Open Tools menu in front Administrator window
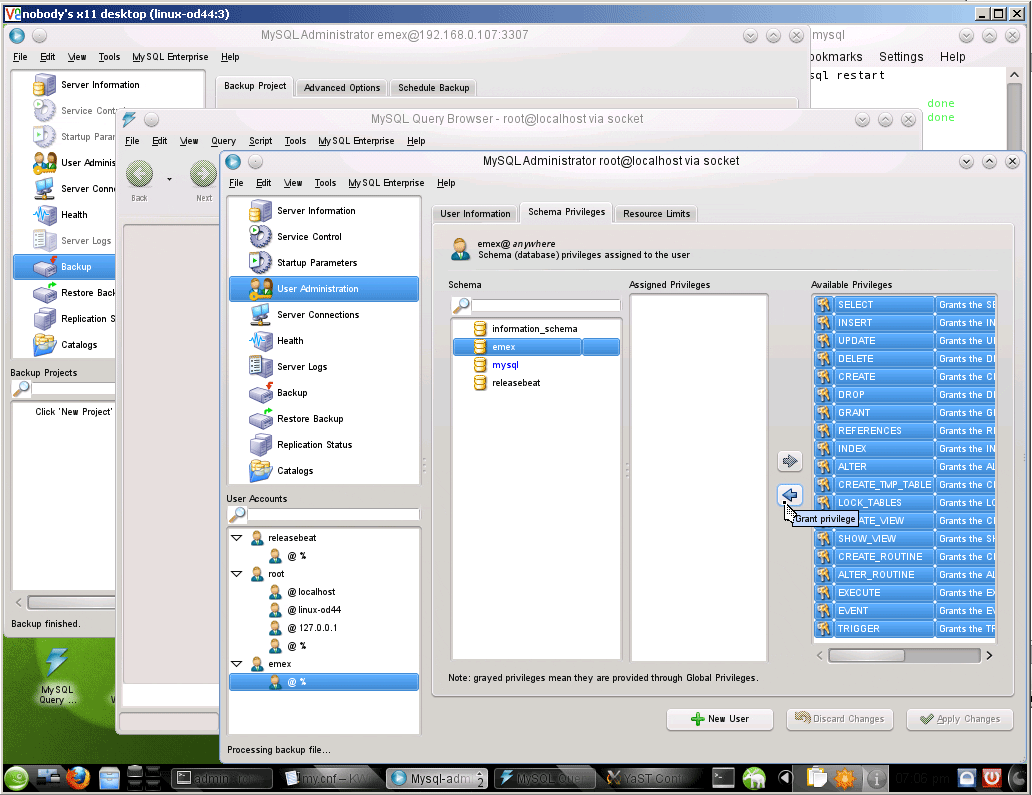 pyautogui.click(x=325, y=183)
